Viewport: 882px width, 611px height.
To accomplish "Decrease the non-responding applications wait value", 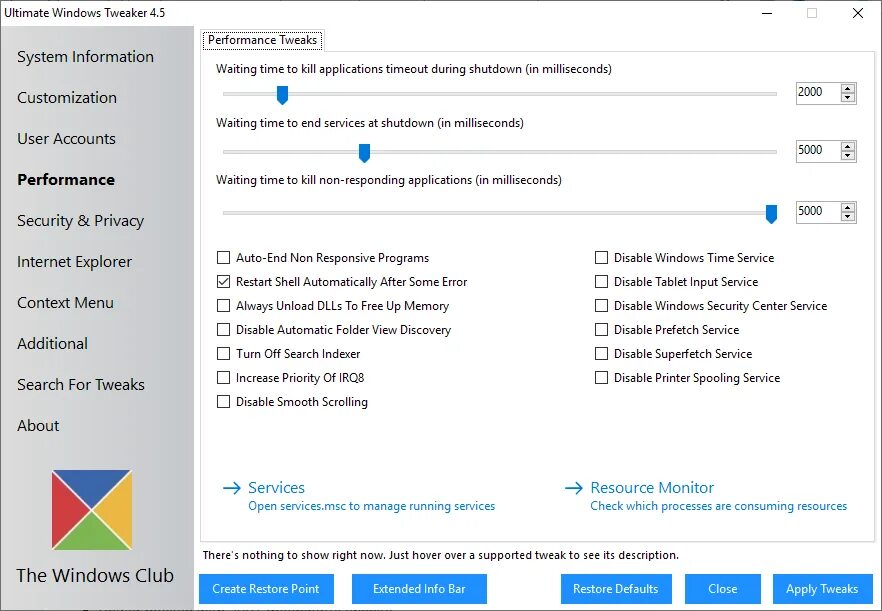I will tap(848, 217).
